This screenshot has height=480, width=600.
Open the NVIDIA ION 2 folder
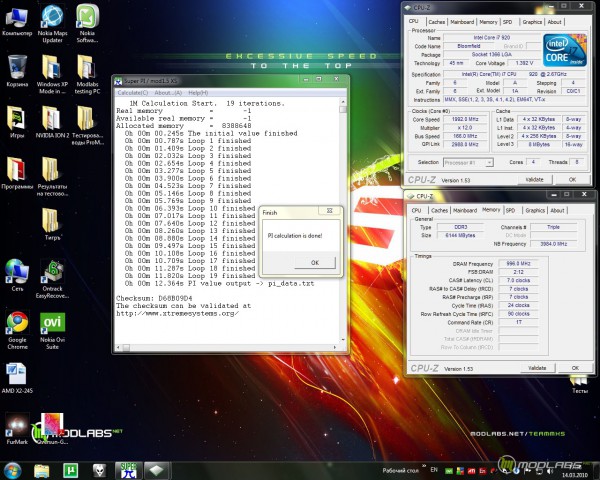point(52,122)
